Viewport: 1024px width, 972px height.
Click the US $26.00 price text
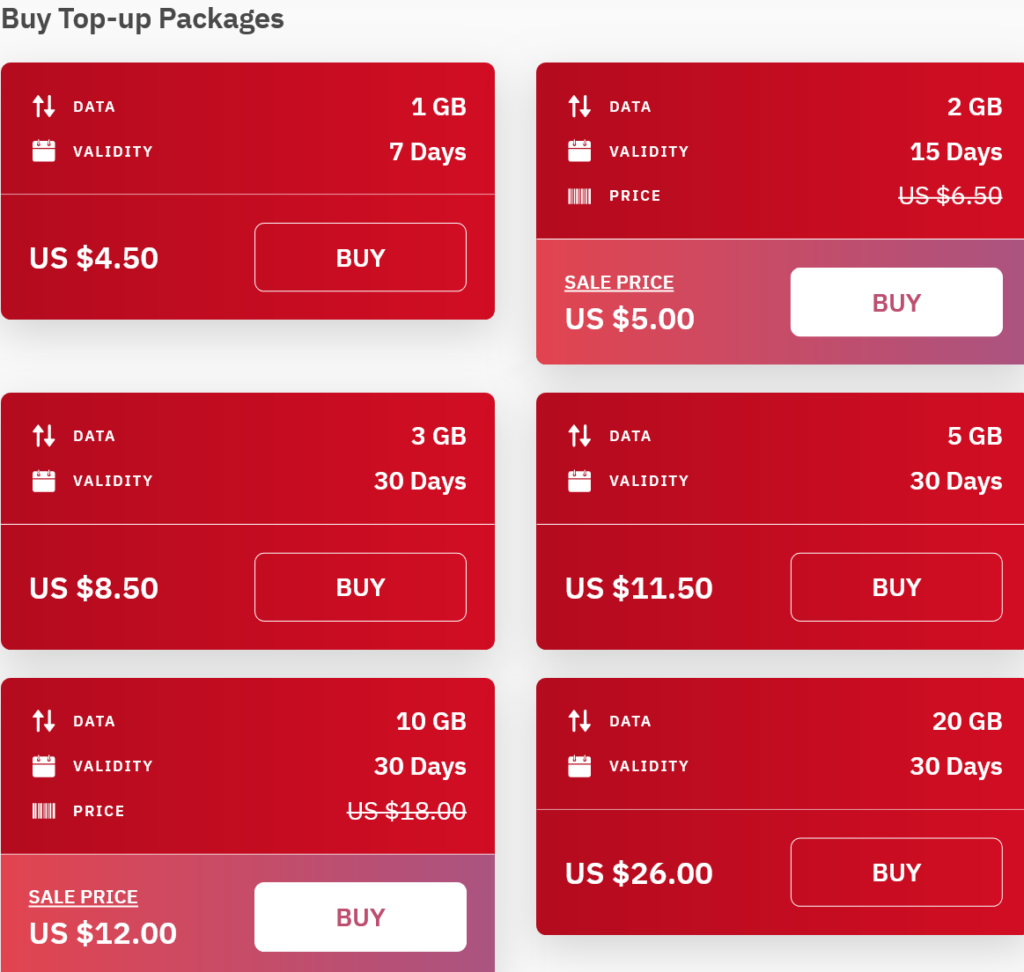click(x=639, y=873)
